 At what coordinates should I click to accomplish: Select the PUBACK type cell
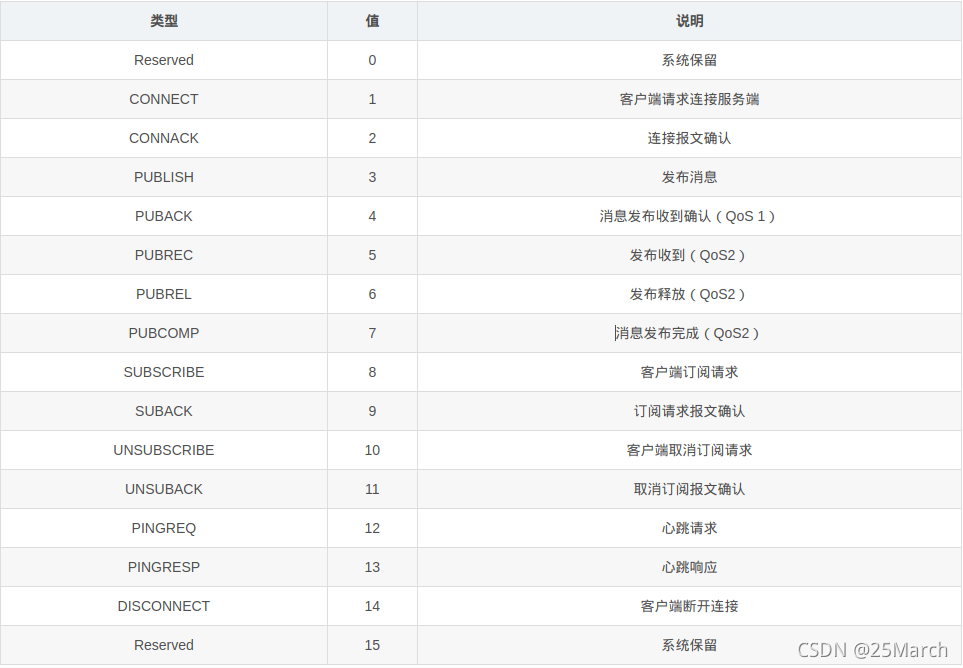(164, 216)
